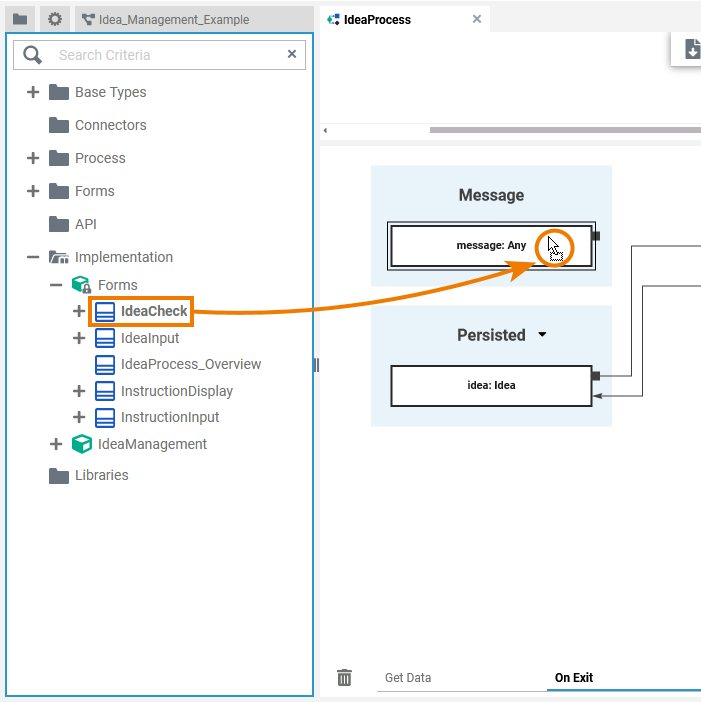This screenshot has width=701, height=702.
Task: Click the download icon at top-right
Action: tap(691, 50)
